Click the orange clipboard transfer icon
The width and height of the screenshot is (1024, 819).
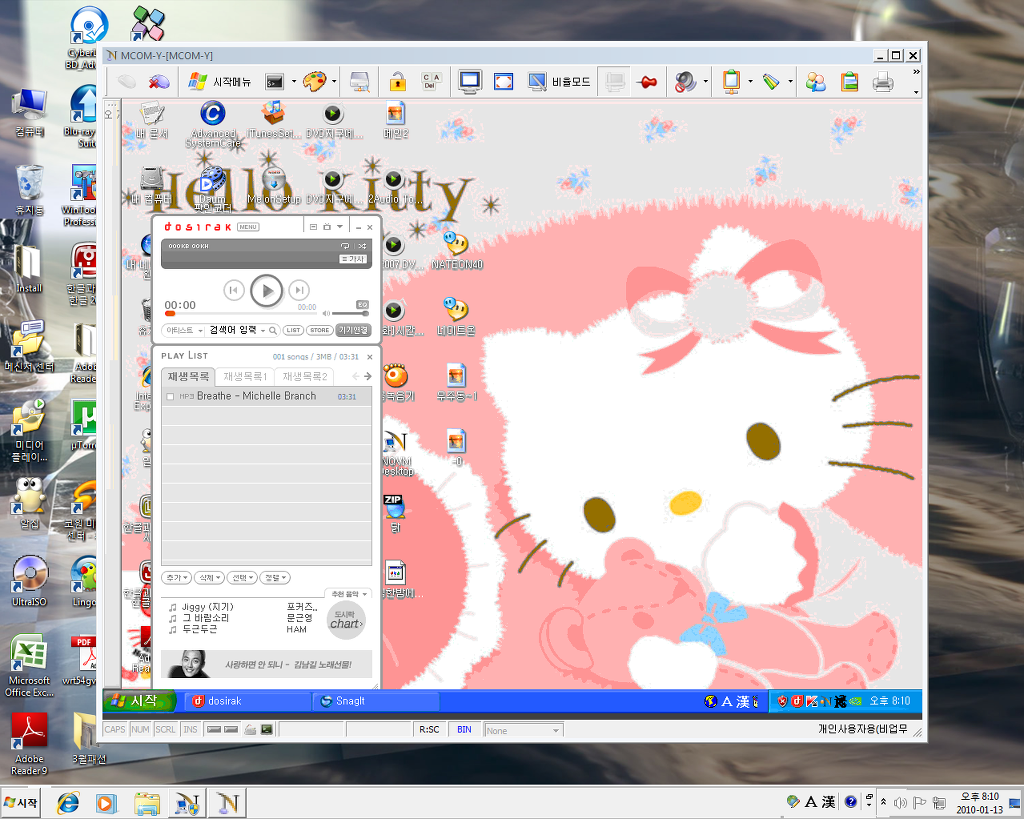[731, 82]
